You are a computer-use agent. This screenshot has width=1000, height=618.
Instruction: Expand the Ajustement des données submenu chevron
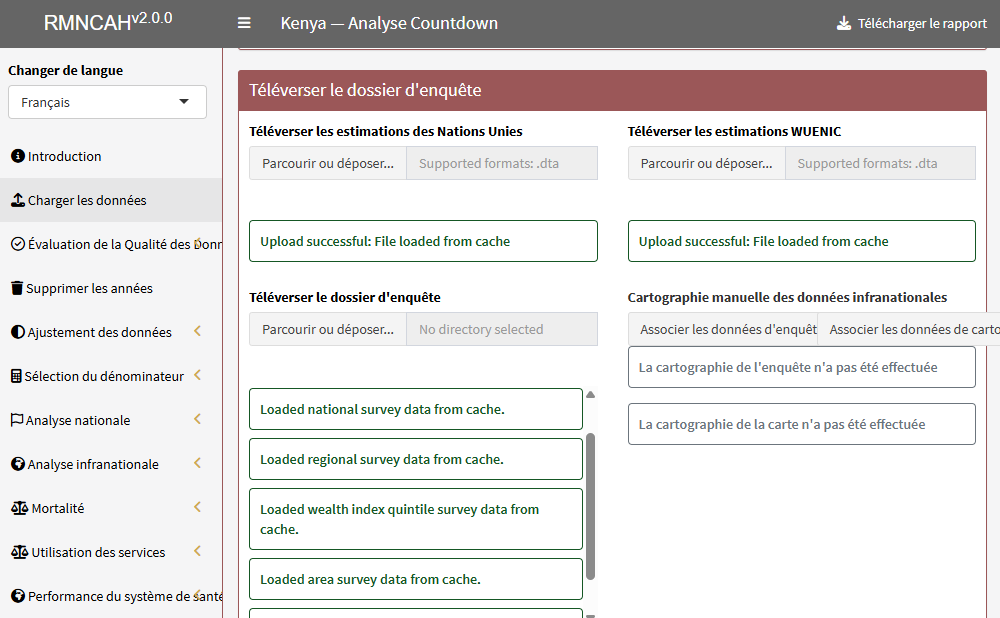tap(198, 331)
